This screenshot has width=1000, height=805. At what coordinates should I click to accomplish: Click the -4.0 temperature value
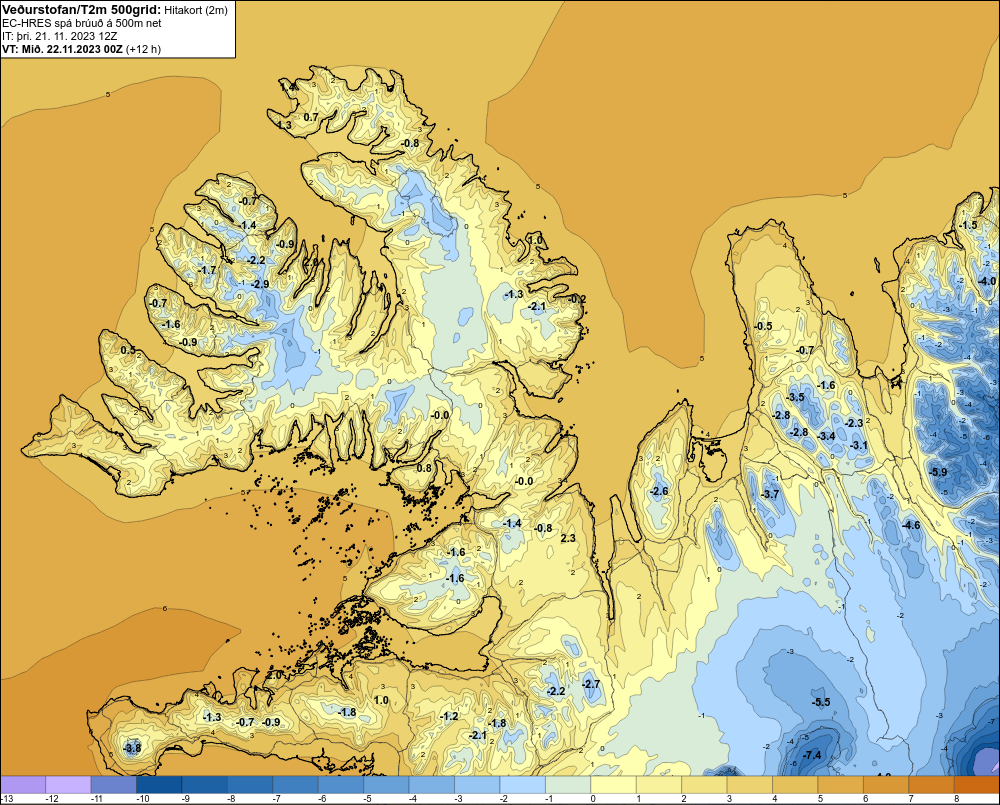coord(987,281)
